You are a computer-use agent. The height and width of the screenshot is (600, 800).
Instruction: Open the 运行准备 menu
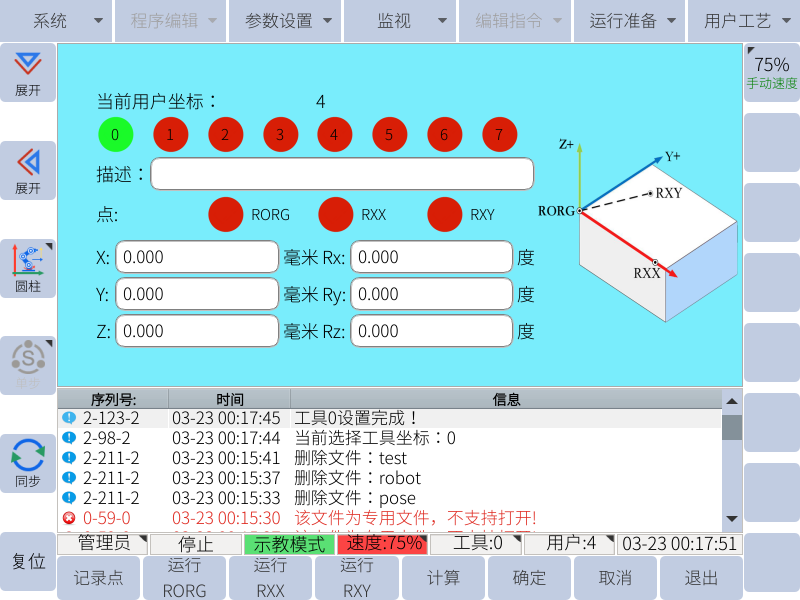pos(629,21)
